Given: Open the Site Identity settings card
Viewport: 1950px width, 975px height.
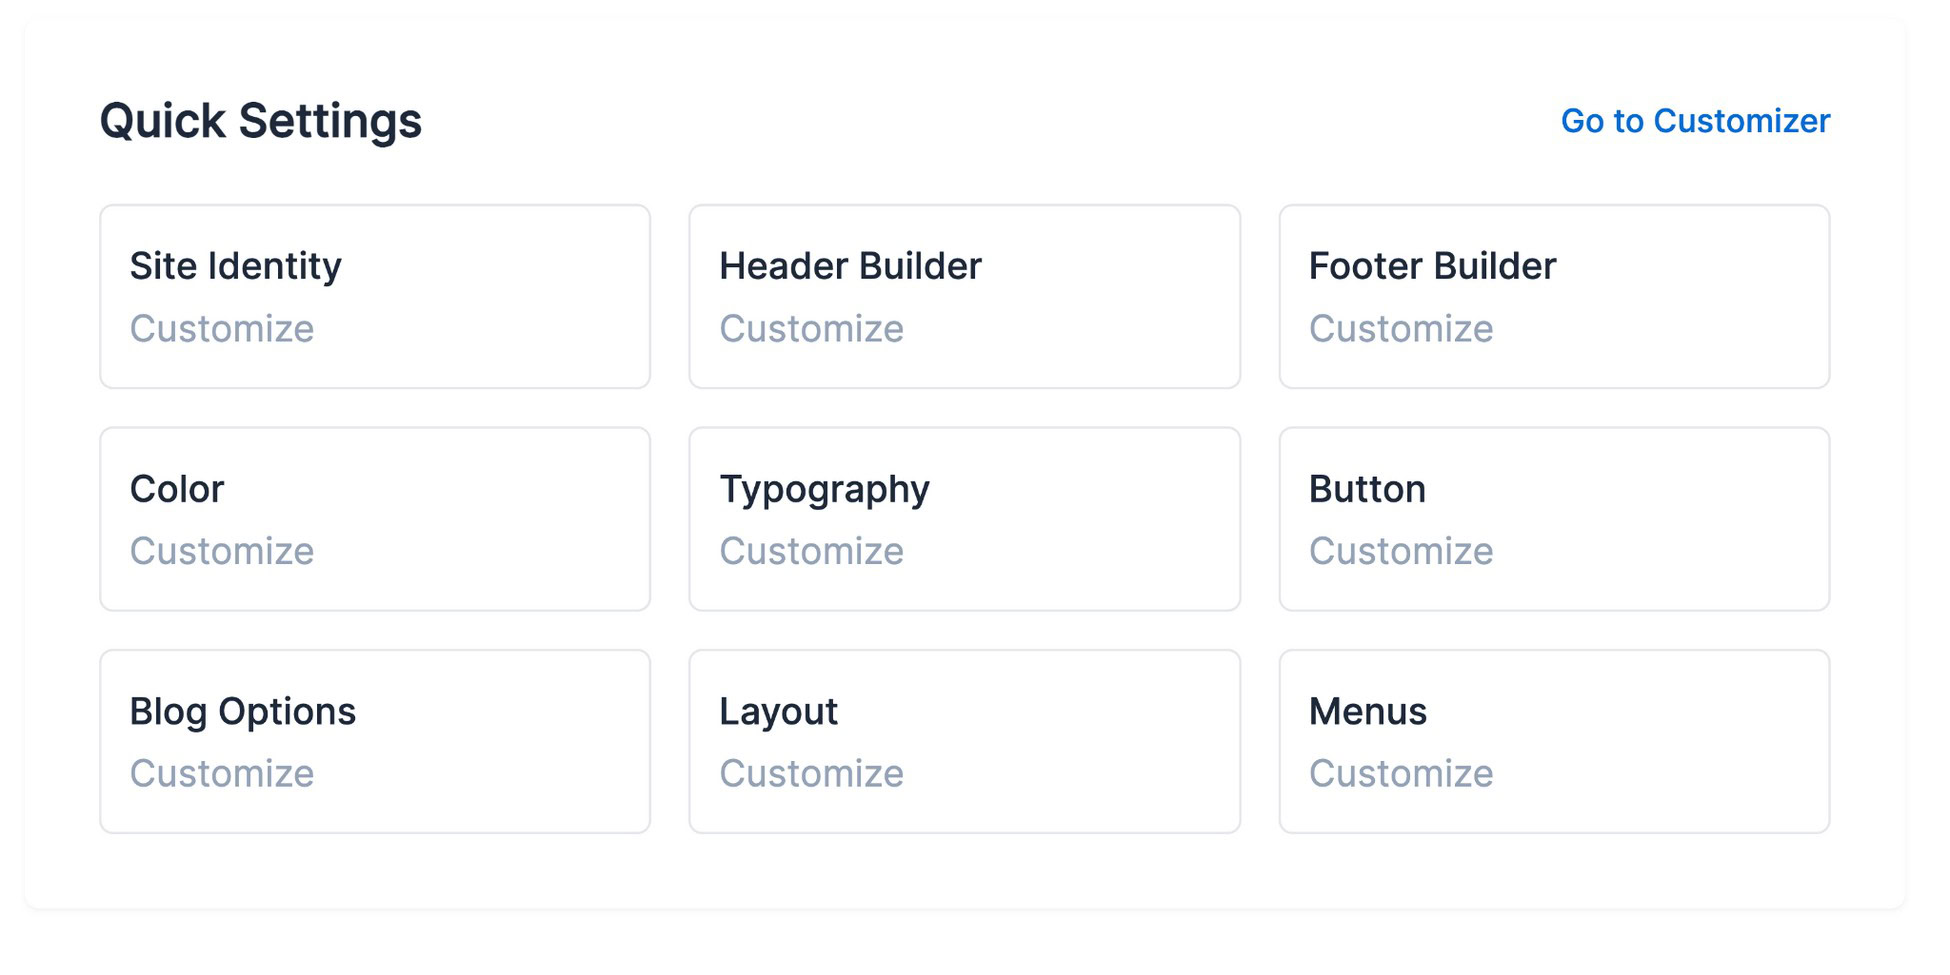Looking at the screenshot, I should (375, 297).
